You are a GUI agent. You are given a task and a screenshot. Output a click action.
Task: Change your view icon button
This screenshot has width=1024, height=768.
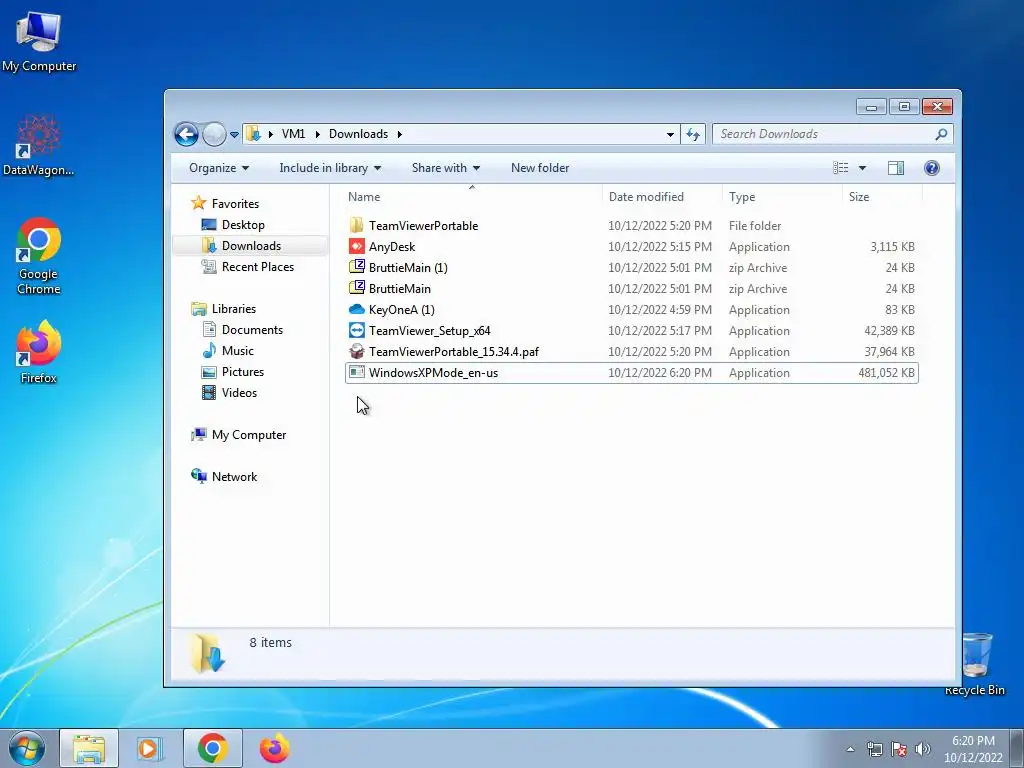pos(841,168)
